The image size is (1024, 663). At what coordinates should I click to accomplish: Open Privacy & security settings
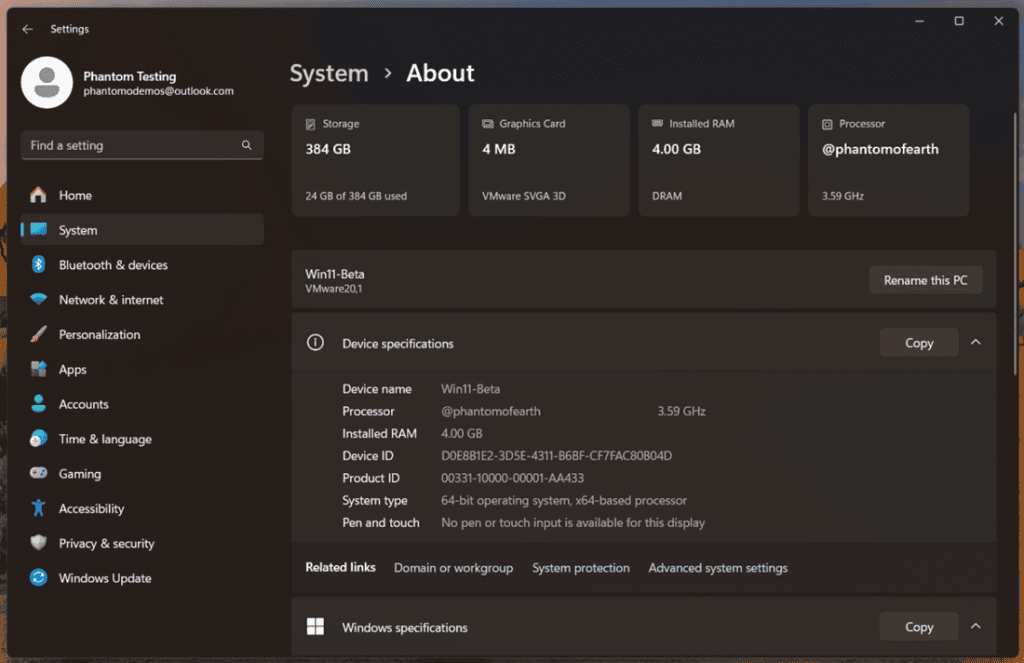(x=142, y=543)
